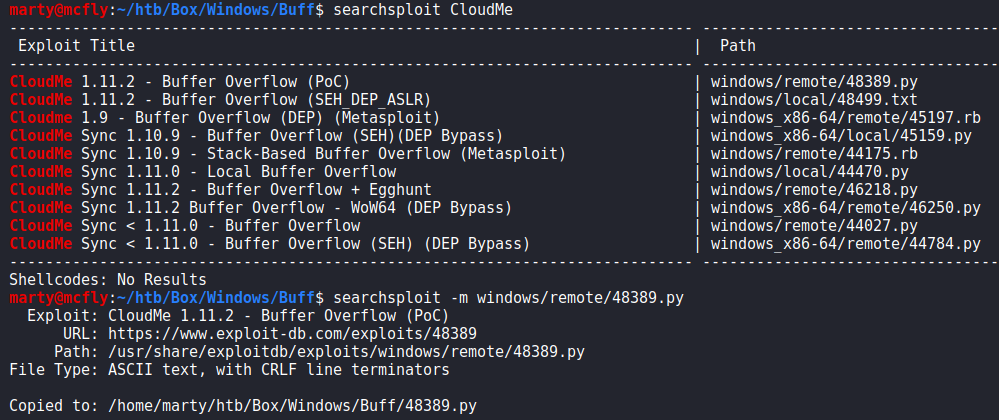Viewport: 999px width, 420px height.
Task: Click the "Copied to" destination file path
Action: tap(292, 406)
